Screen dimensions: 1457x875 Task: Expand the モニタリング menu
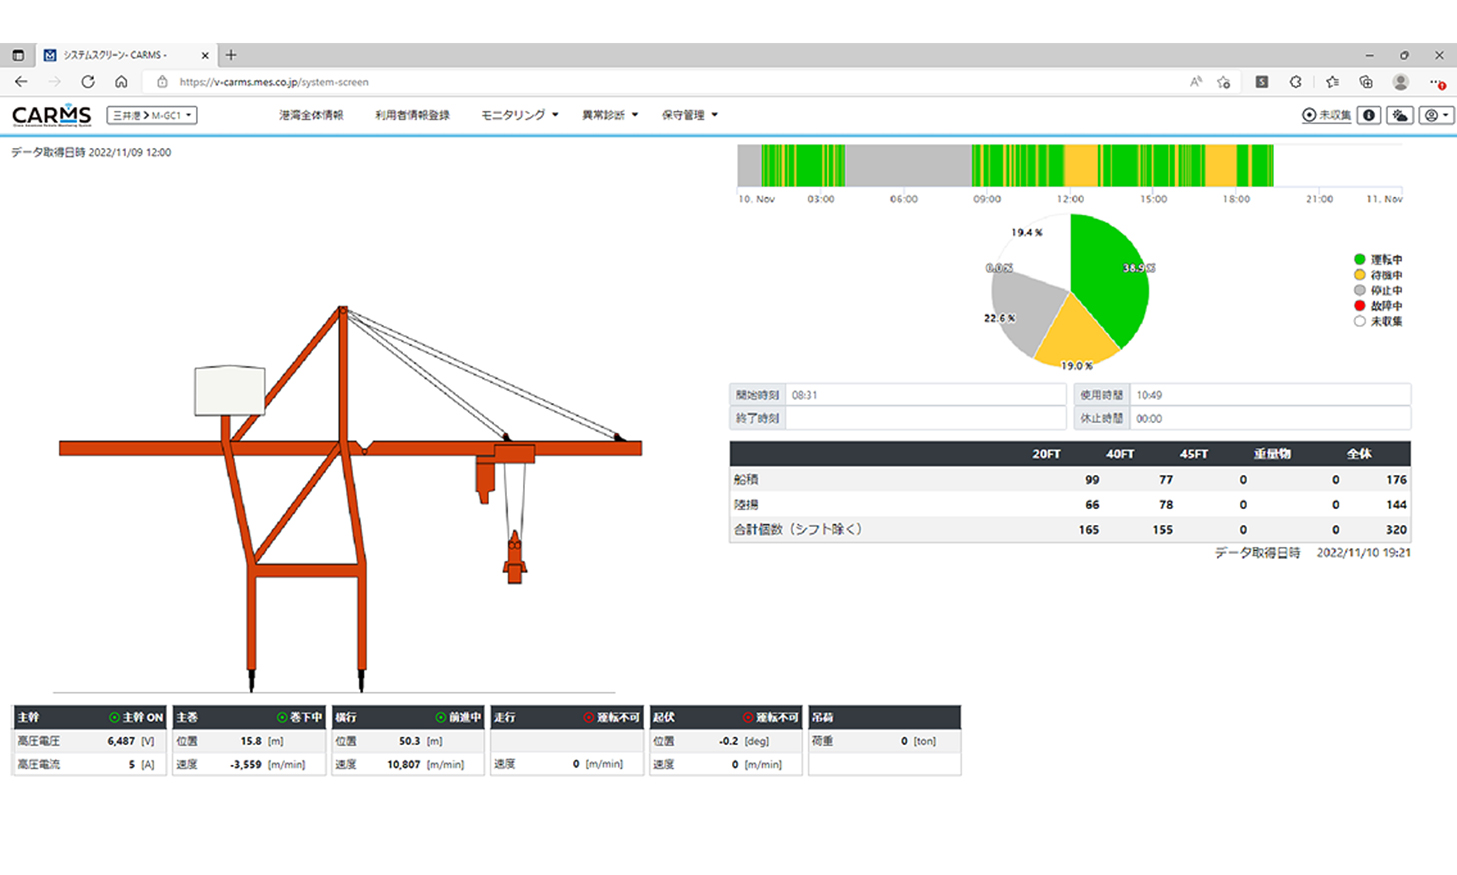[x=520, y=115]
